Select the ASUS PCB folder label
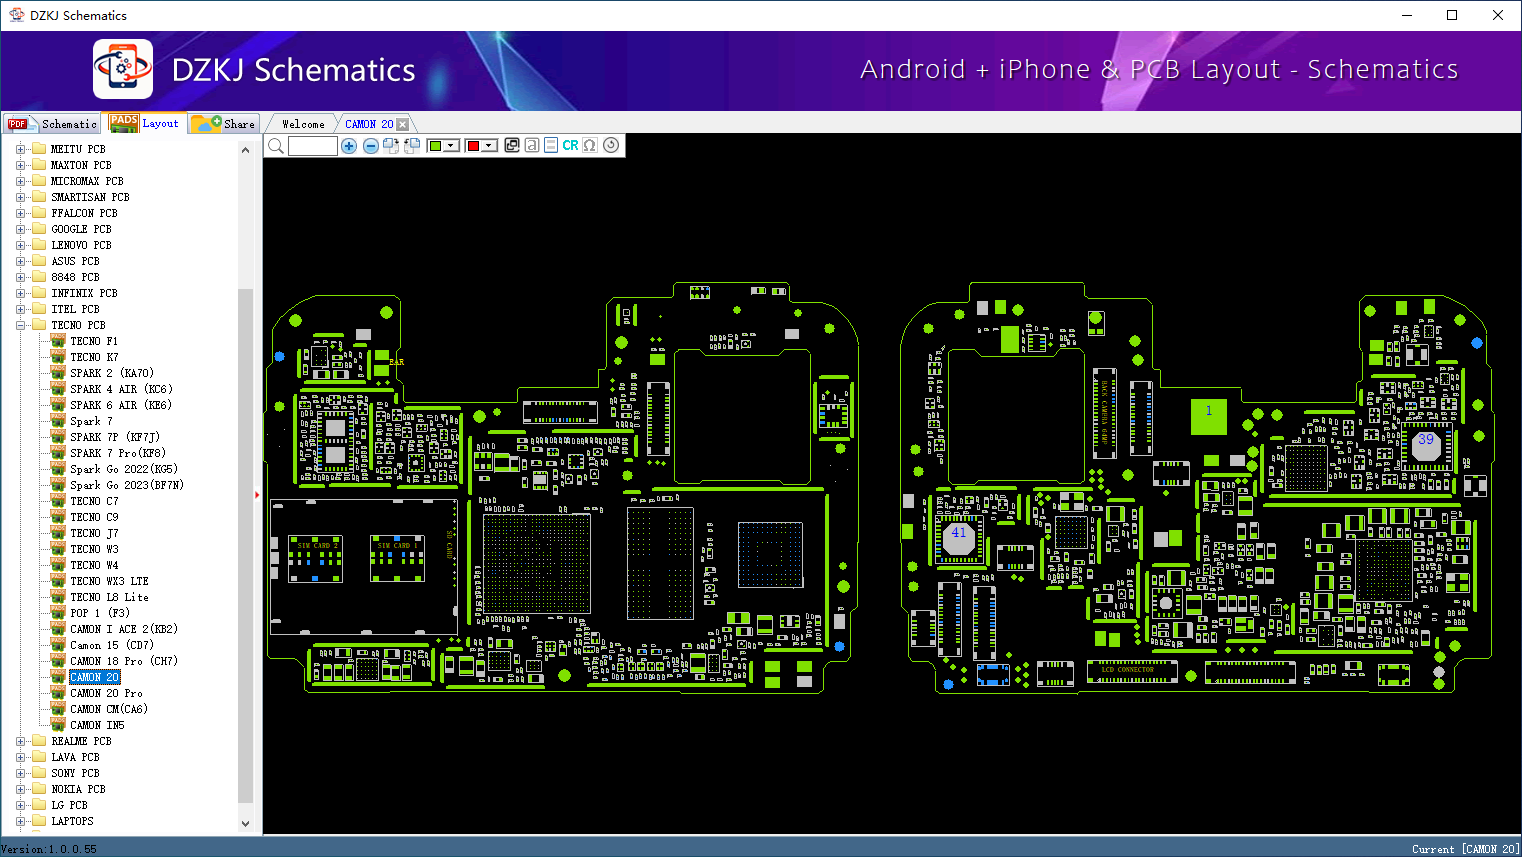This screenshot has height=857, width=1522. coord(75,261)
